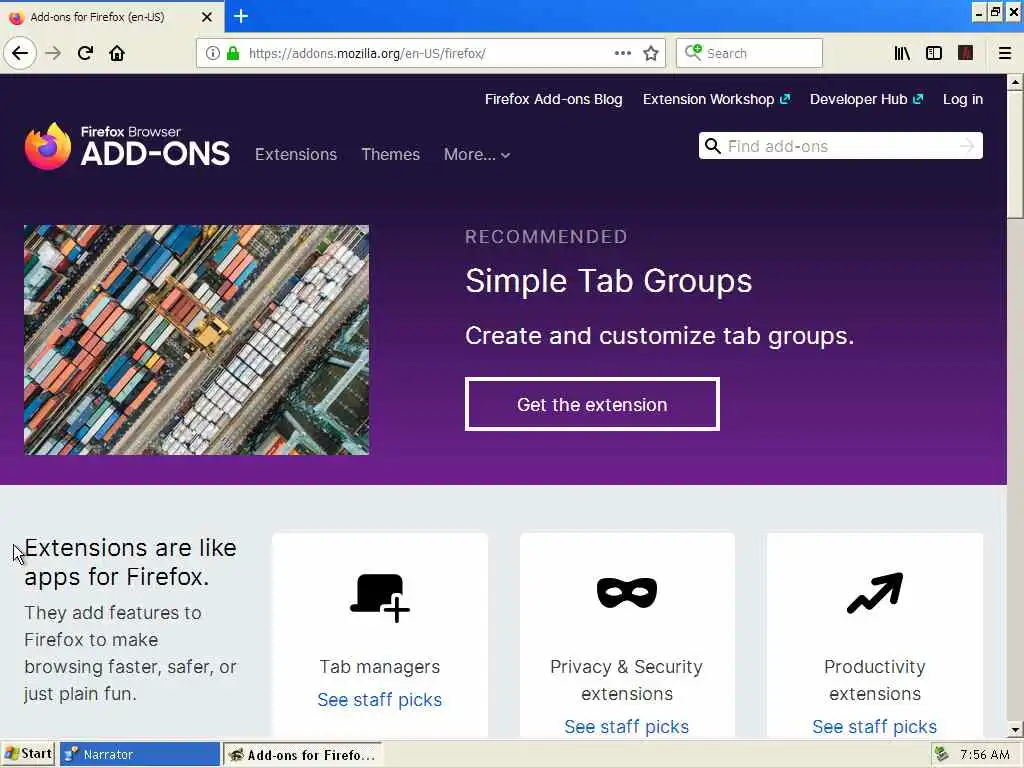1024x768 pixels.
Task: Click Get the extension button
Action: pos(592,404)
